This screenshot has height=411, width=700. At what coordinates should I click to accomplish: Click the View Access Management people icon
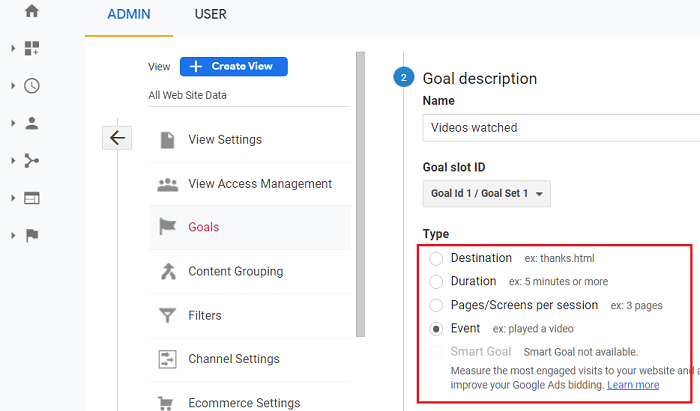[x=167, y=184]
